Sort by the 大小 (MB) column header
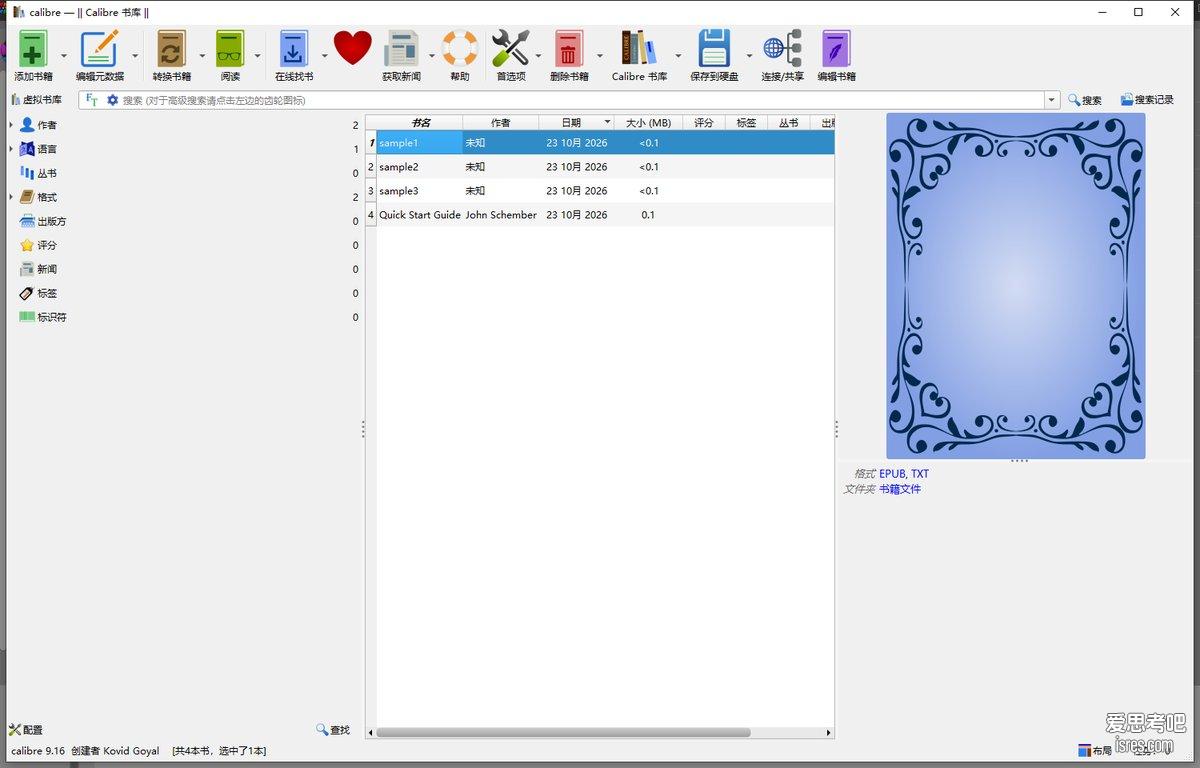This screenshot has width=1200, height=768. pos(648,123)
